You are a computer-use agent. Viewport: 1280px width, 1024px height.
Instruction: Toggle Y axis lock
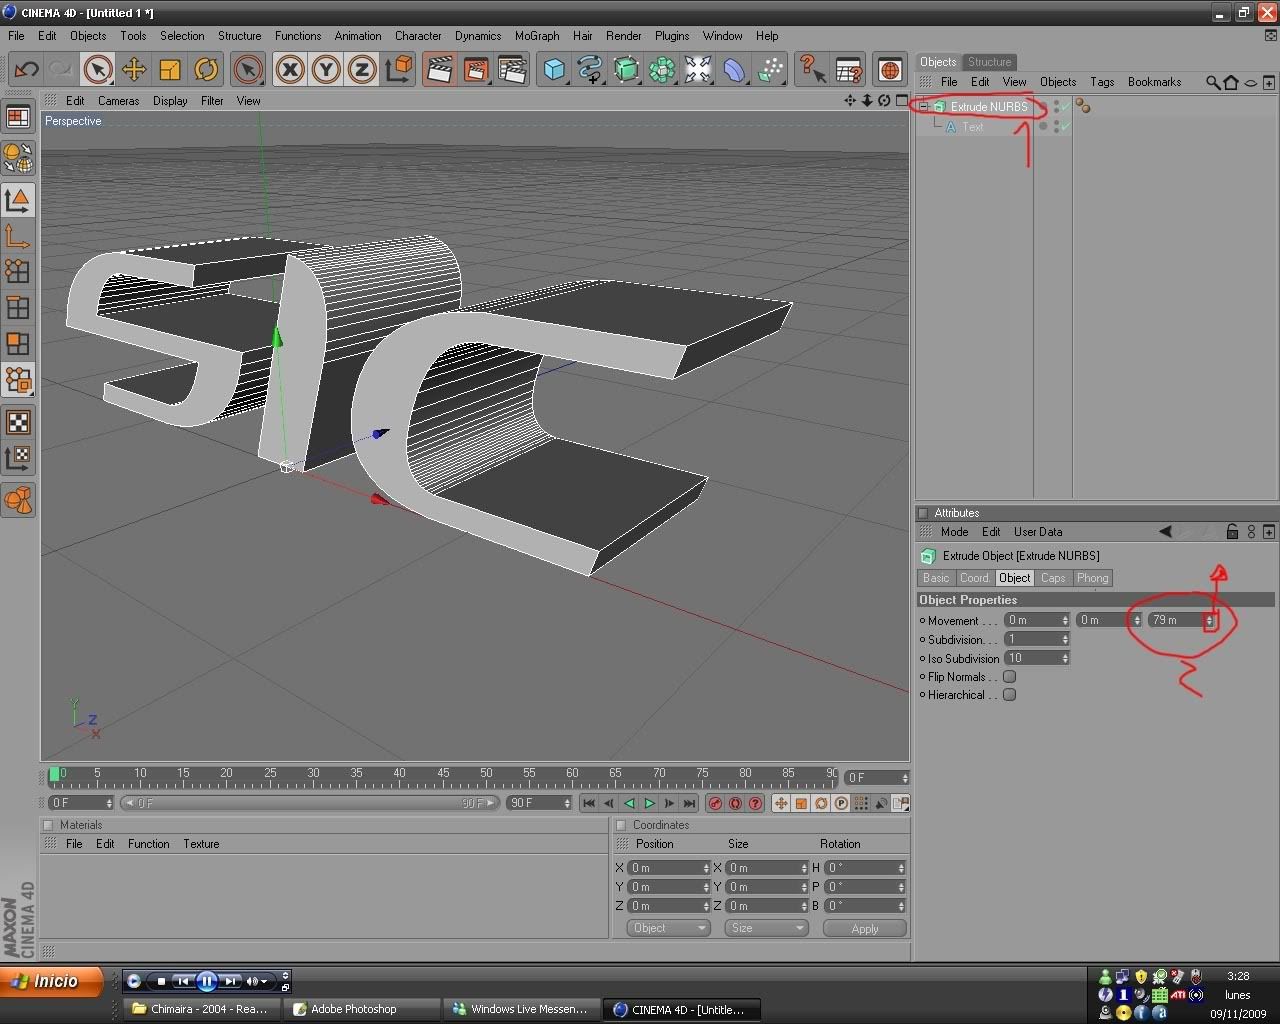(x=326, y=69)
